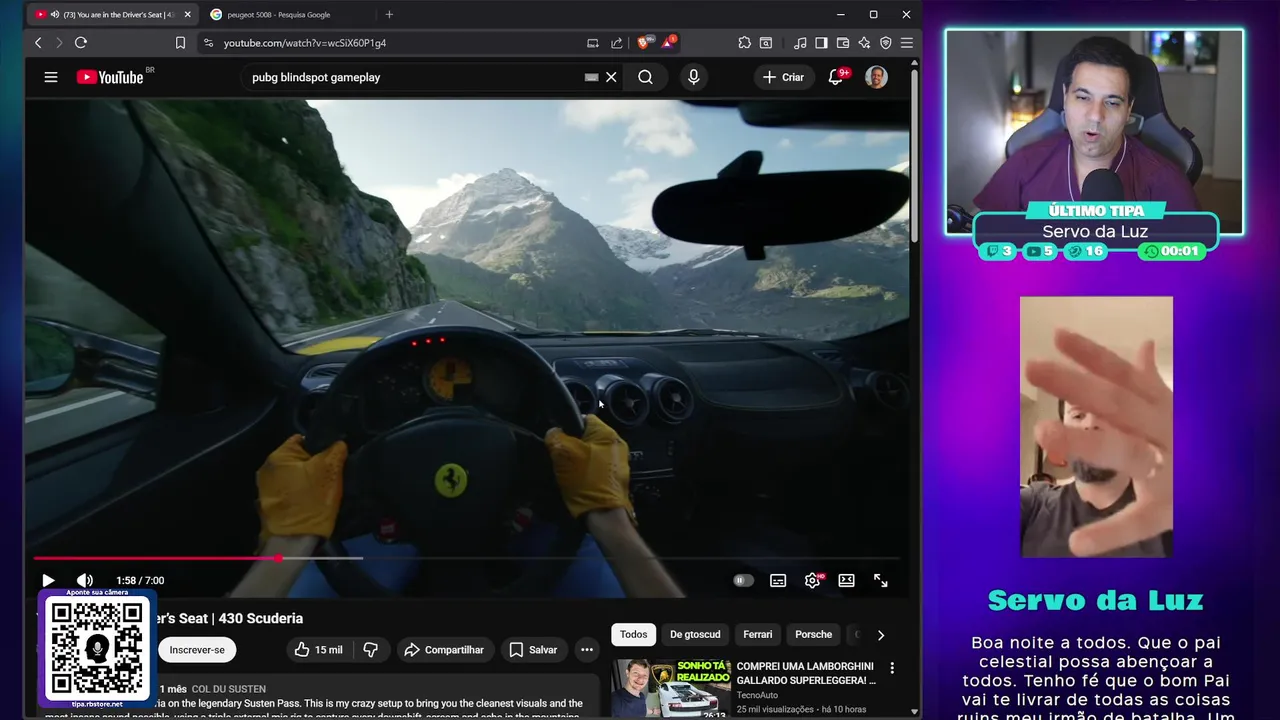Open site settings icon in the address bar
This screenshot has height=720, width=1280.
208,43
